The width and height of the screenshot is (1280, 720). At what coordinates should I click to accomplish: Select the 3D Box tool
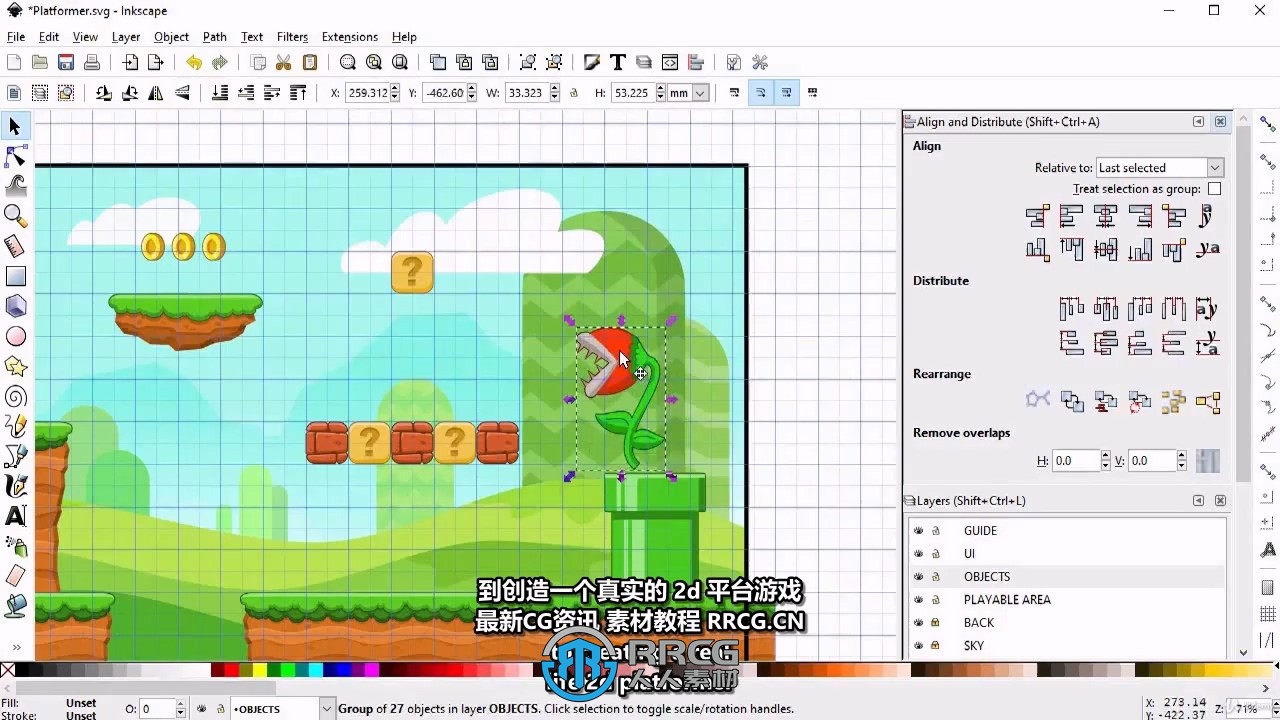15,306
